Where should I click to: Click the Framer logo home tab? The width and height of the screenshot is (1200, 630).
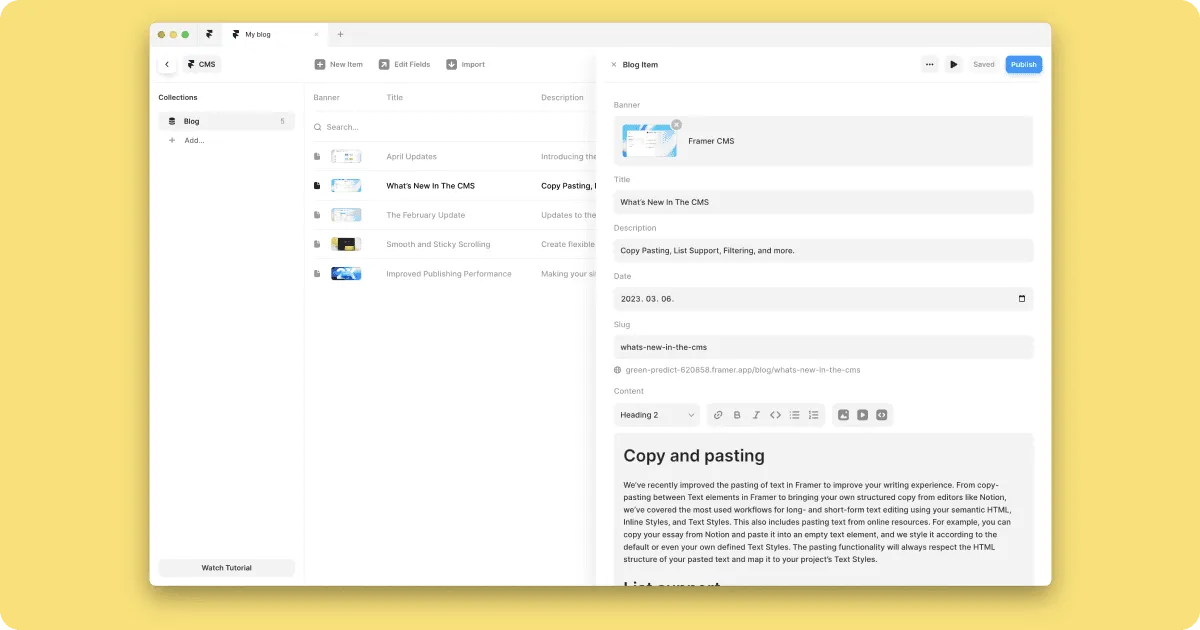[209, 34]
